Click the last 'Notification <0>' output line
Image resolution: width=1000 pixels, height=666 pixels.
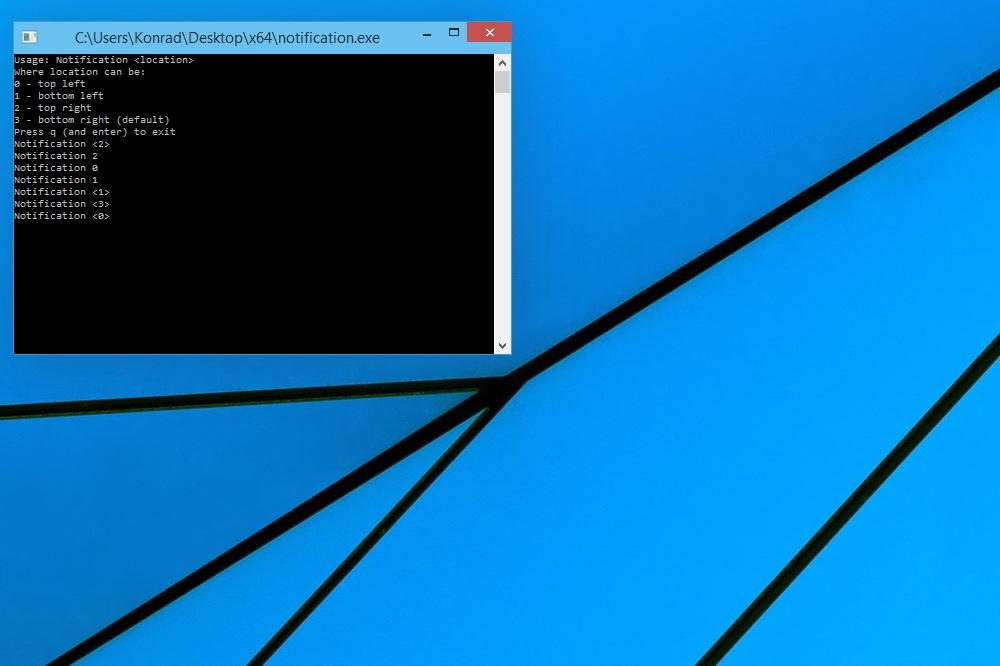pyautogui.click(x=62, y=216)
